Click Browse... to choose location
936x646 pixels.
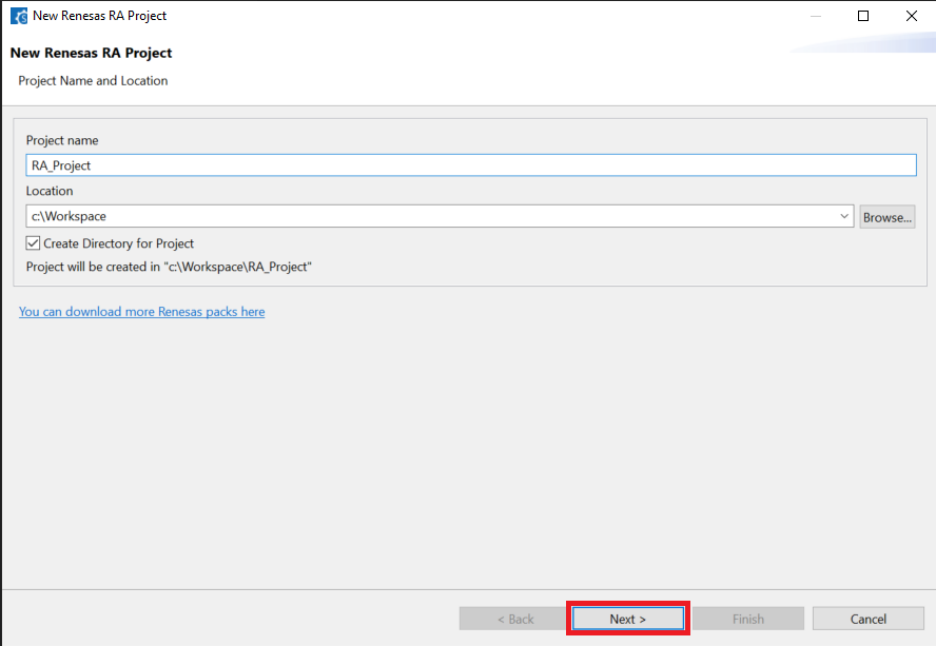coord(887,217)
